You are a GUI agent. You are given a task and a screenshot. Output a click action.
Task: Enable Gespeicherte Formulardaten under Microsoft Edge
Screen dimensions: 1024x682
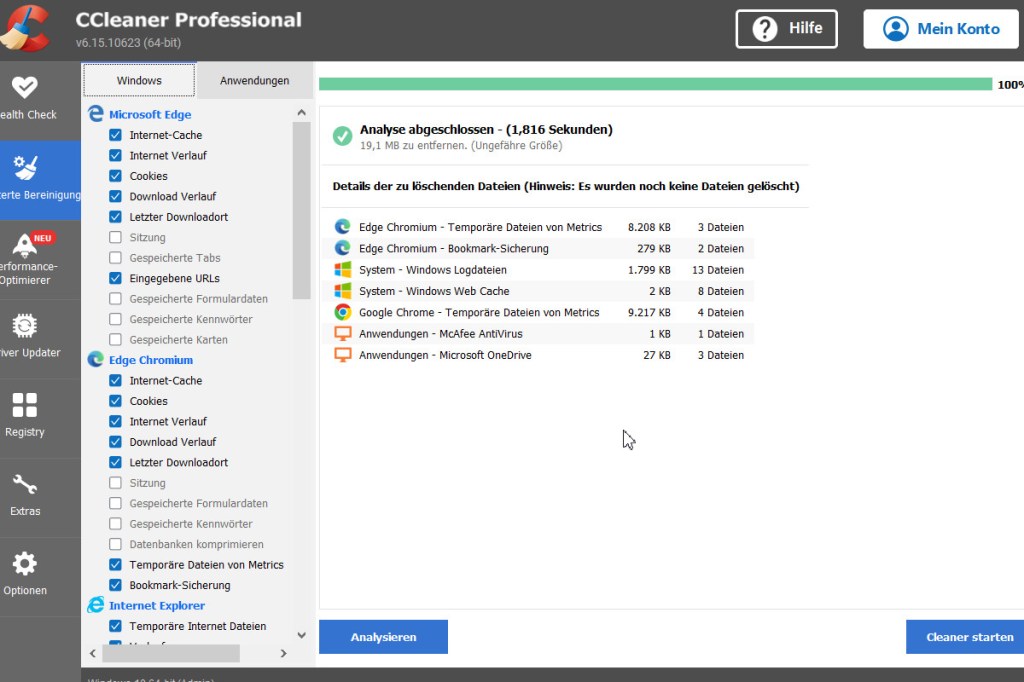pyautogui.click(x=116, y=299)
